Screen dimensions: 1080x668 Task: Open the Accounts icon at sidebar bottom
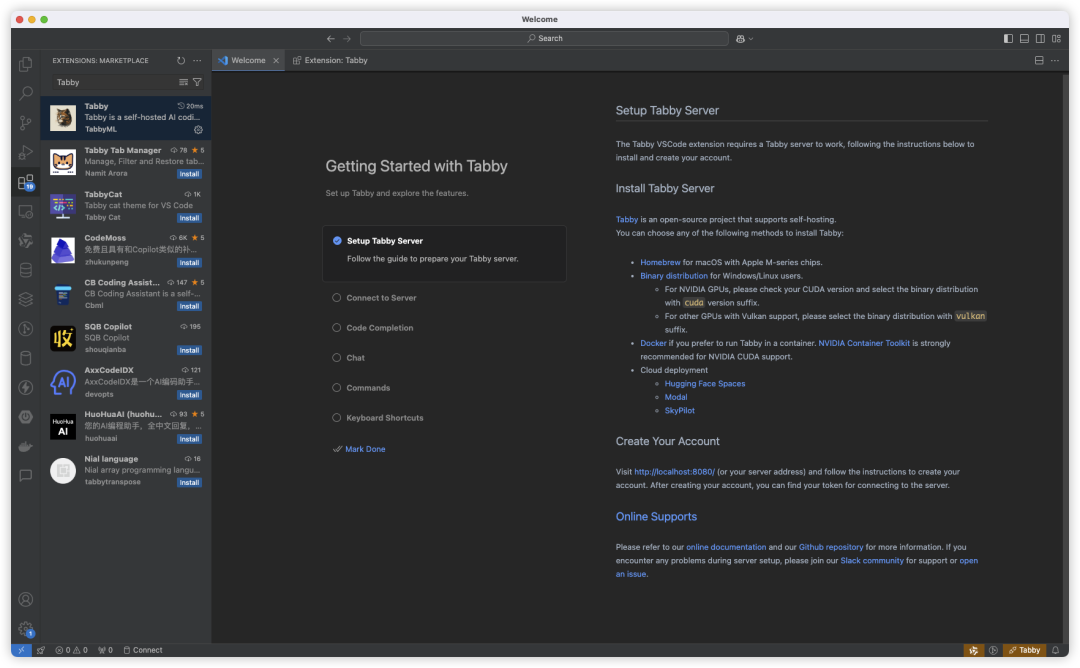pyautogui.click(x=26, y=600)
